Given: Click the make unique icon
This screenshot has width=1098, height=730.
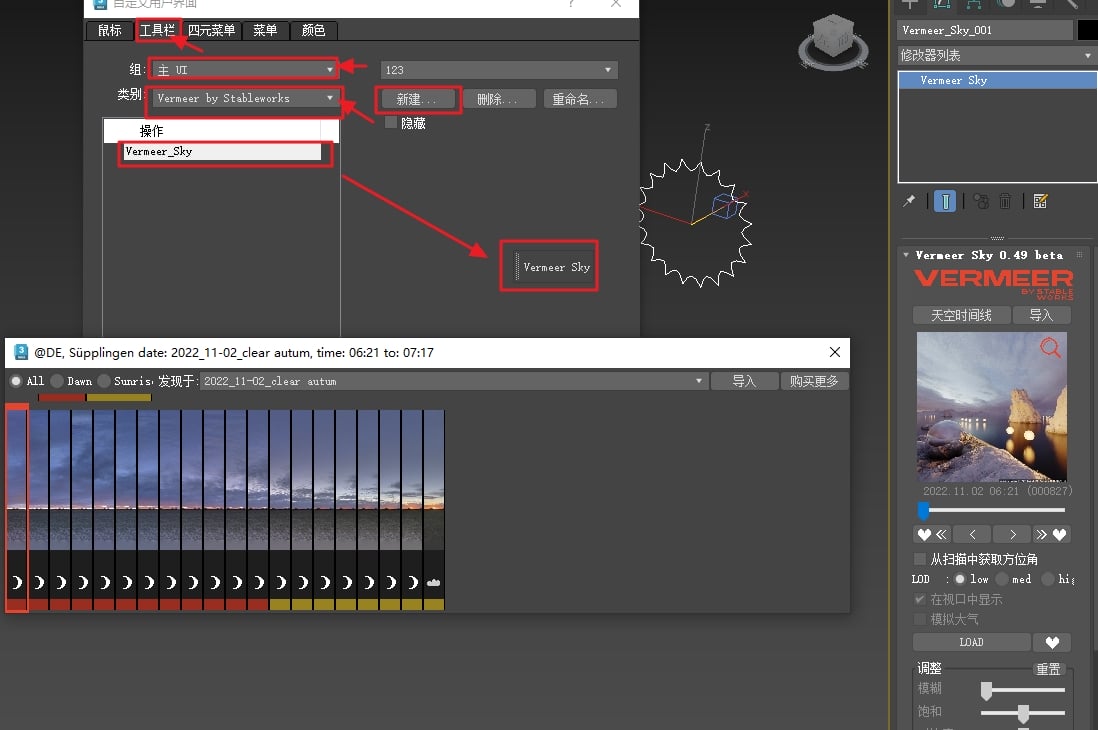Looking at the screenshot, I should pyautogui.click(x=981, y=202).
